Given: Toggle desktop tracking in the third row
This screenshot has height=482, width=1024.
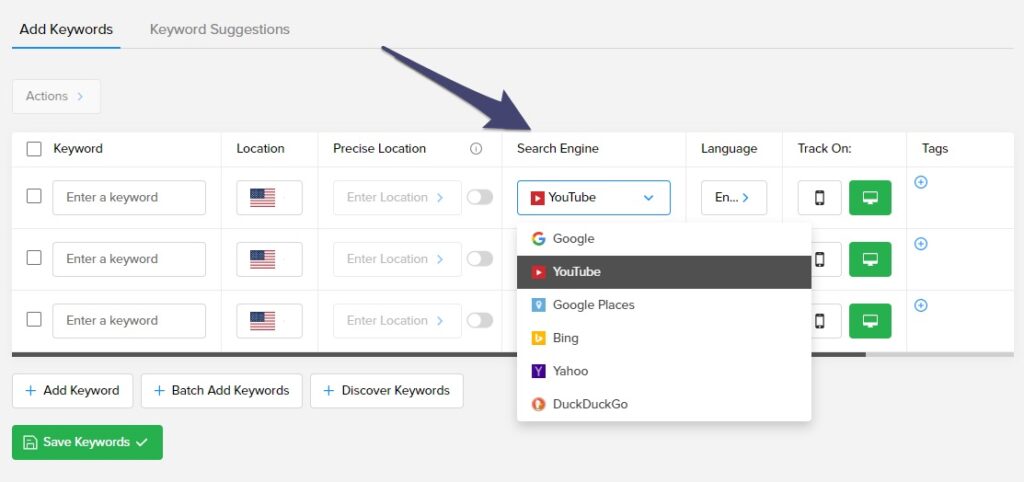Looking at the screenshot, I should pyautogui.click(x=870, y=321).
